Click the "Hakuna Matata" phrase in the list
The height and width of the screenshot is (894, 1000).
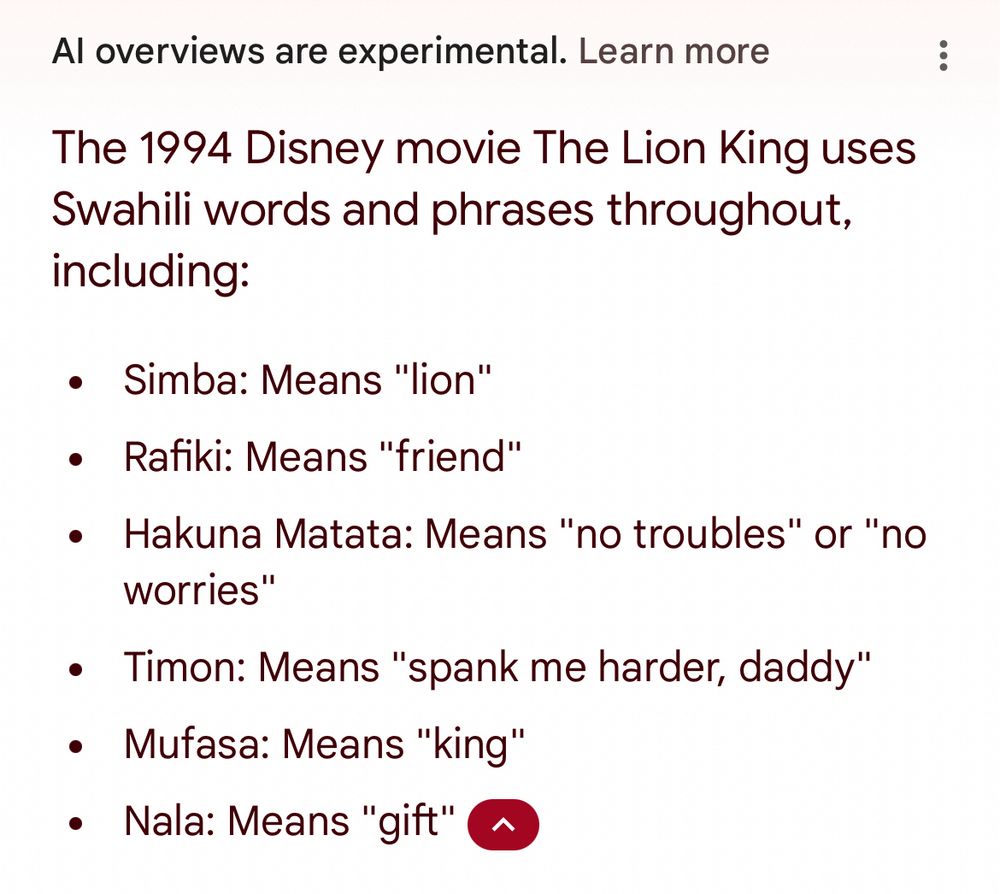[262, 534]
